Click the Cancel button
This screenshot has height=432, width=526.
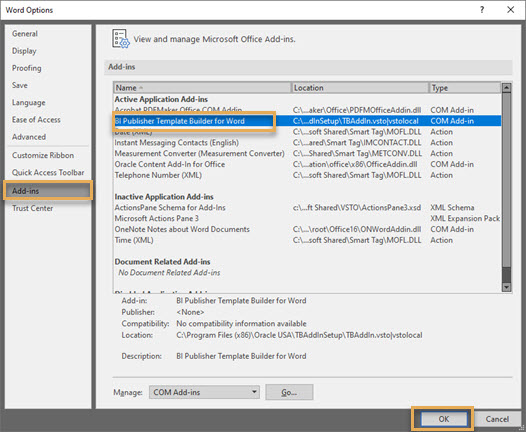[497, 419]
